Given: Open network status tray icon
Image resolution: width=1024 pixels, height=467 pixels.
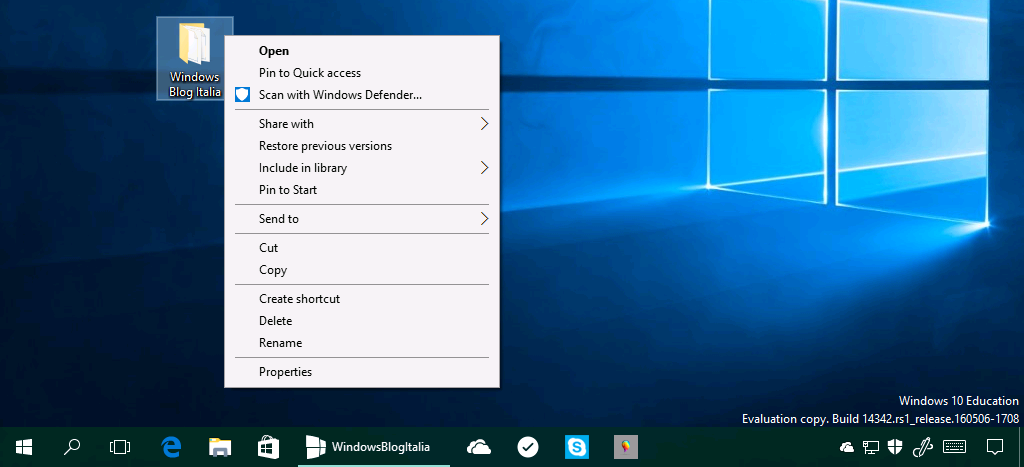Looking at the screenshot, I should 871,447.
